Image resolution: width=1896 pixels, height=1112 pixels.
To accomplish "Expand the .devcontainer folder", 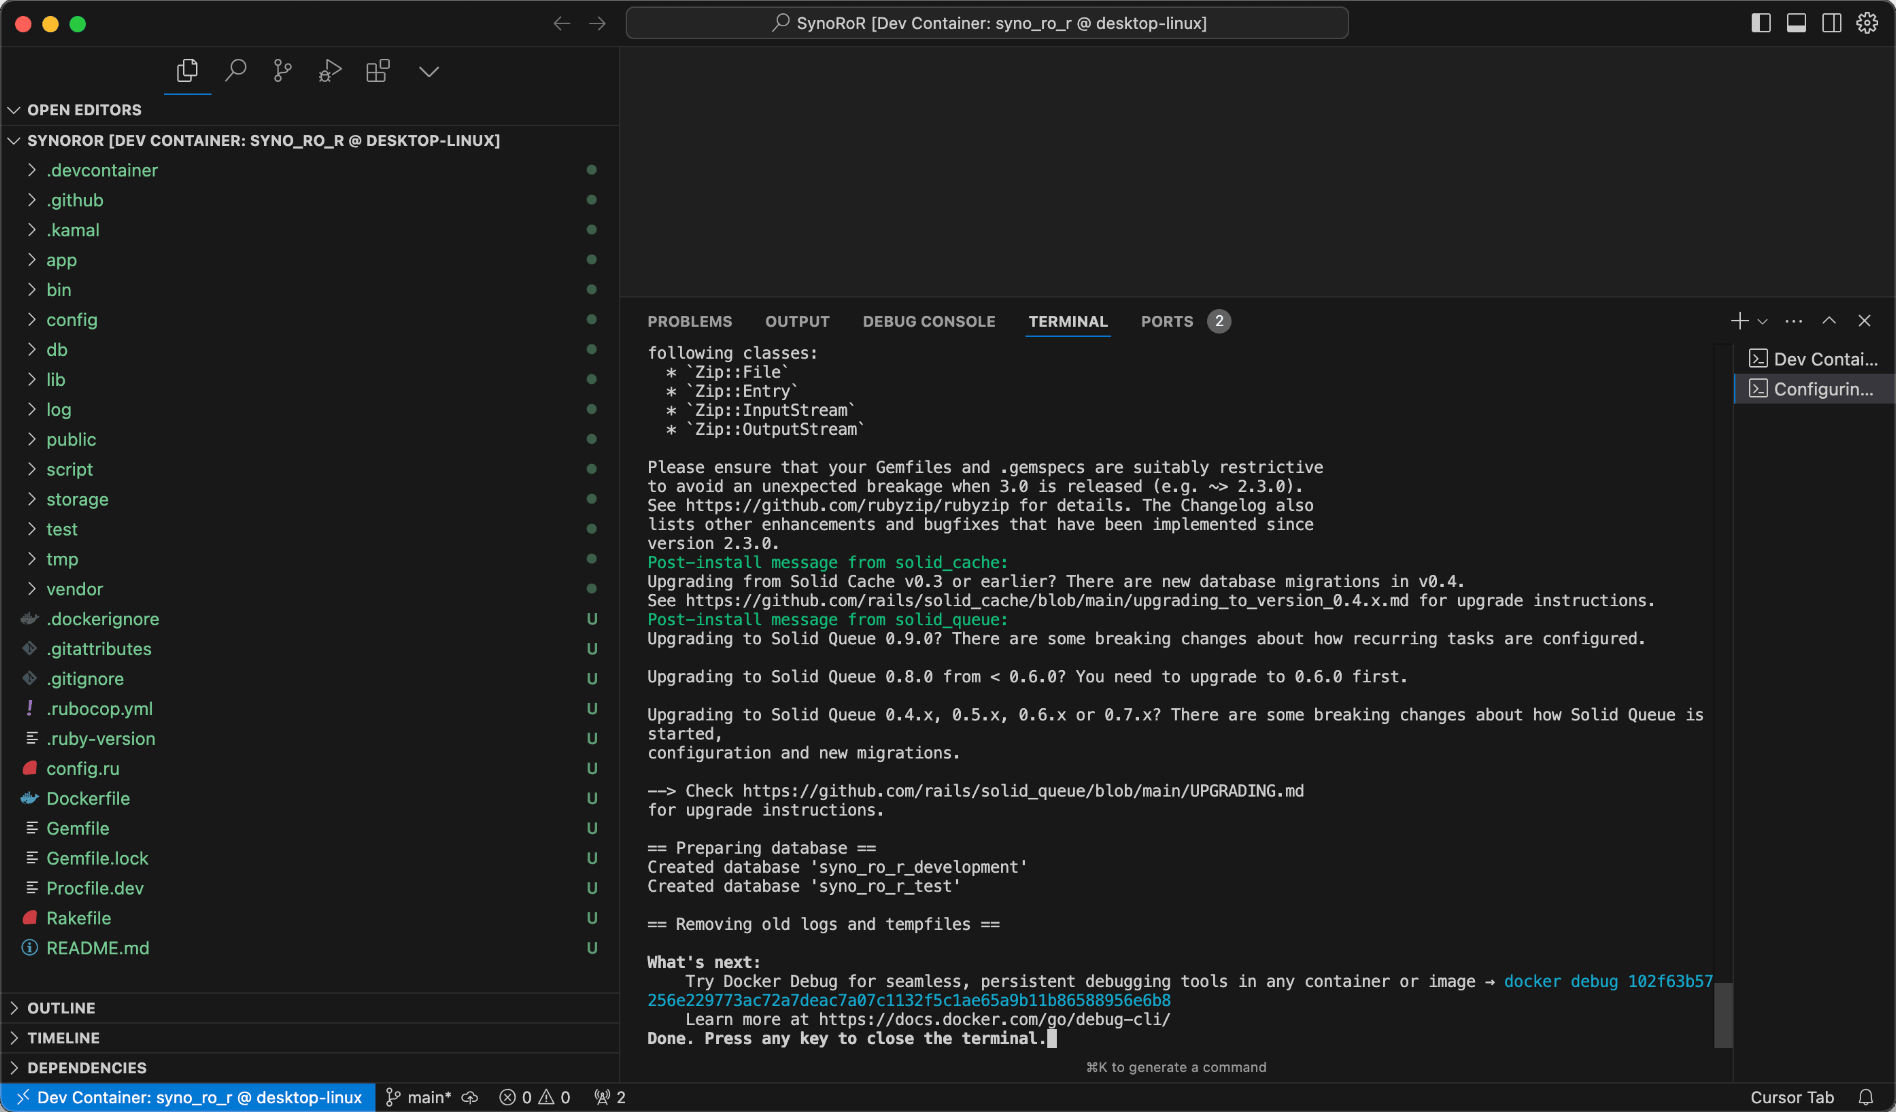I will point(310,170).
